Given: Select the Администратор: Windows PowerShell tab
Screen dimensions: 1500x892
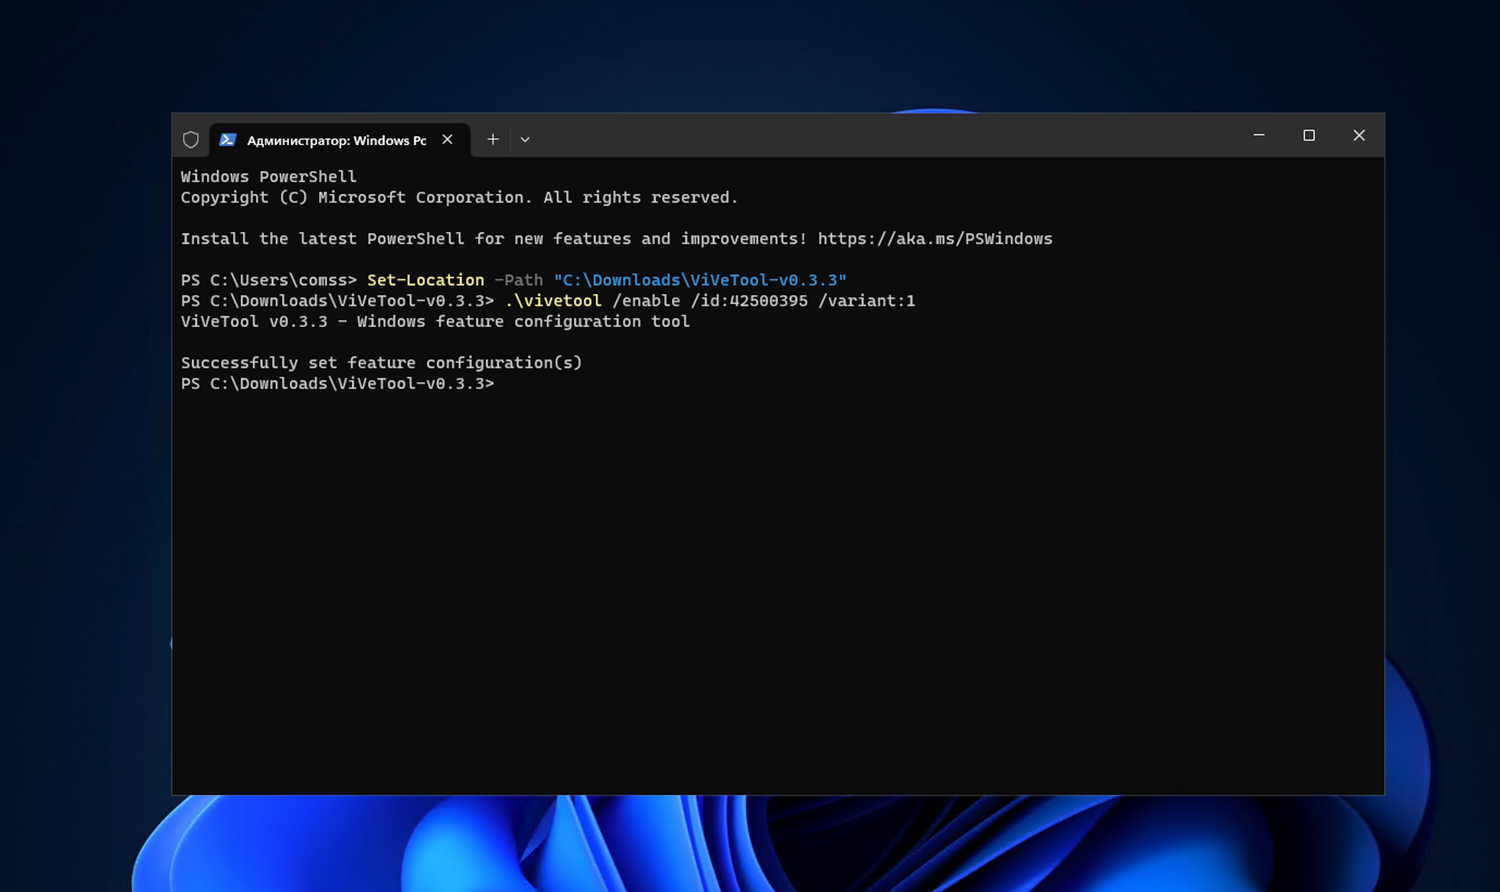Looking at the screenshot, I should (339, 140).
